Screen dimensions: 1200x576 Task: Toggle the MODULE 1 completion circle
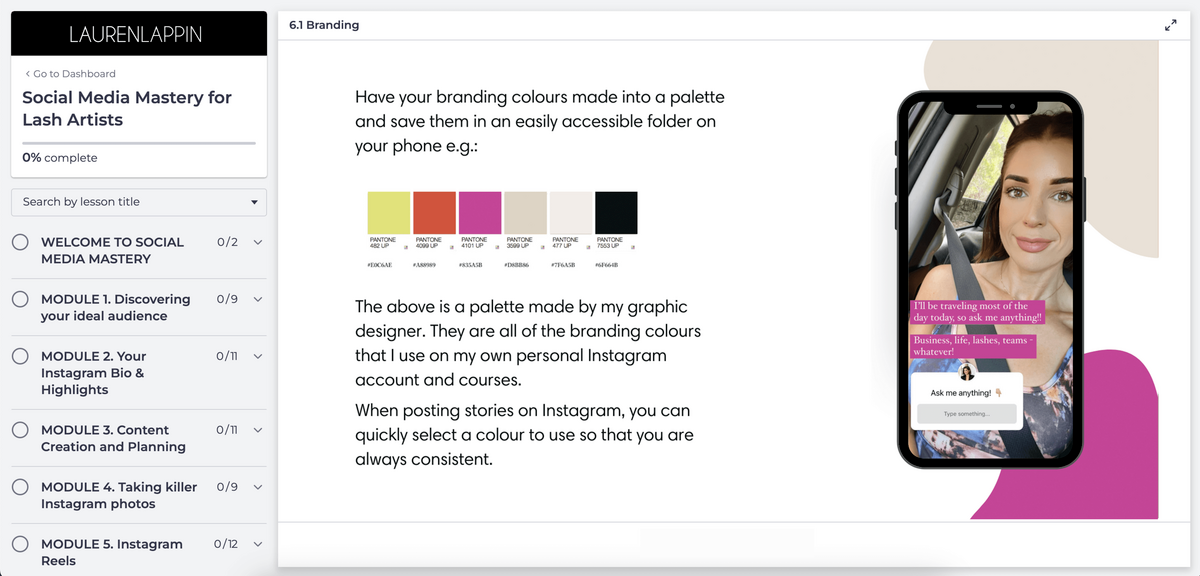point(20,299)
